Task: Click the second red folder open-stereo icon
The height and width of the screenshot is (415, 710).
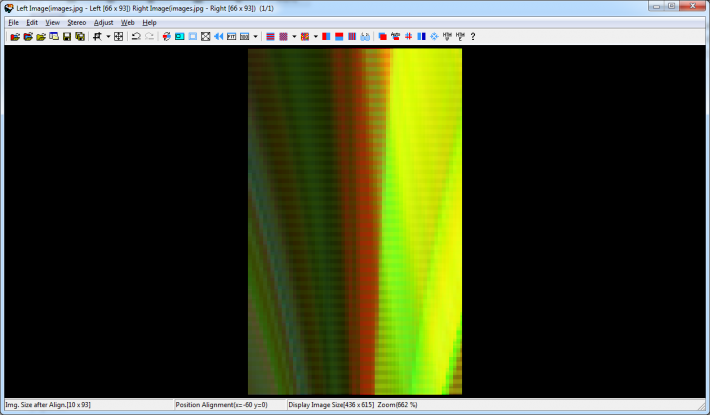Action: click(28, 37)
